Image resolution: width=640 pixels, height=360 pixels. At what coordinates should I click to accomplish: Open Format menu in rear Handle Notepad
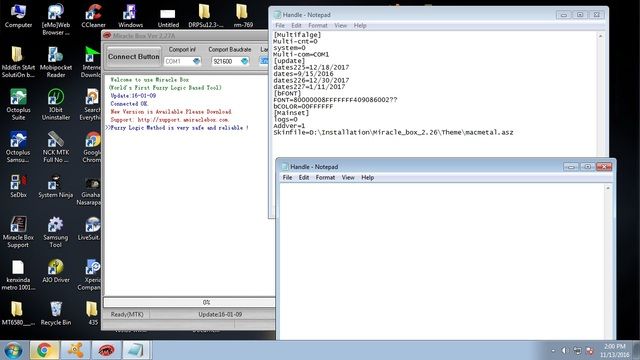click(318, 25)
